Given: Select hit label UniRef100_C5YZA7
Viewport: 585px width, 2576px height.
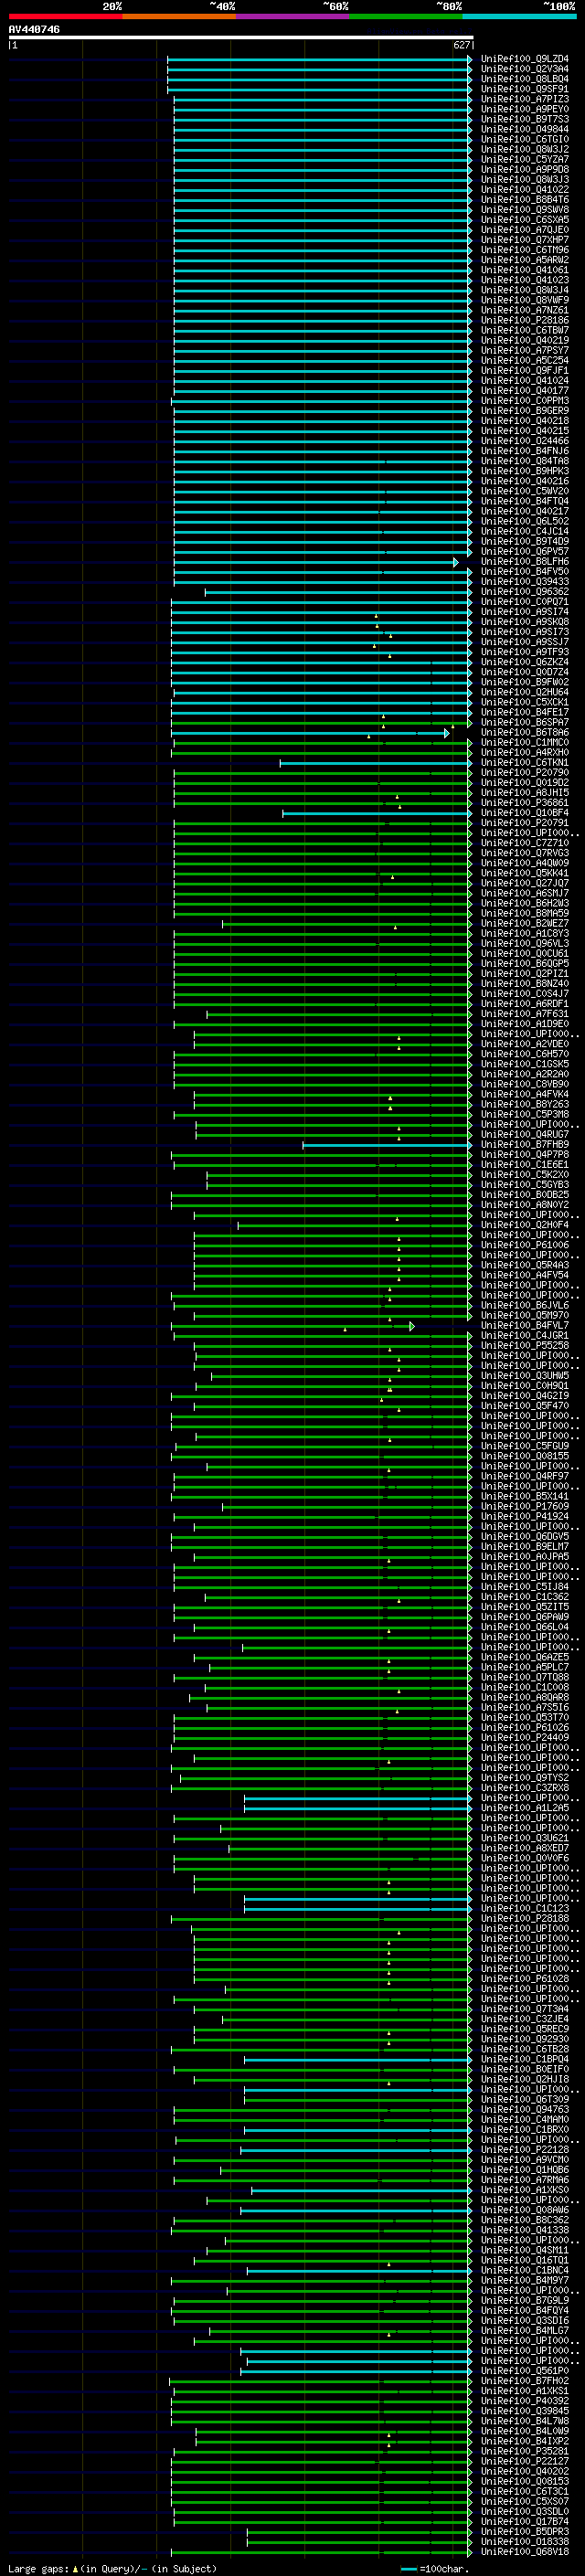Looking at the screenshot, I should (525, 159).
